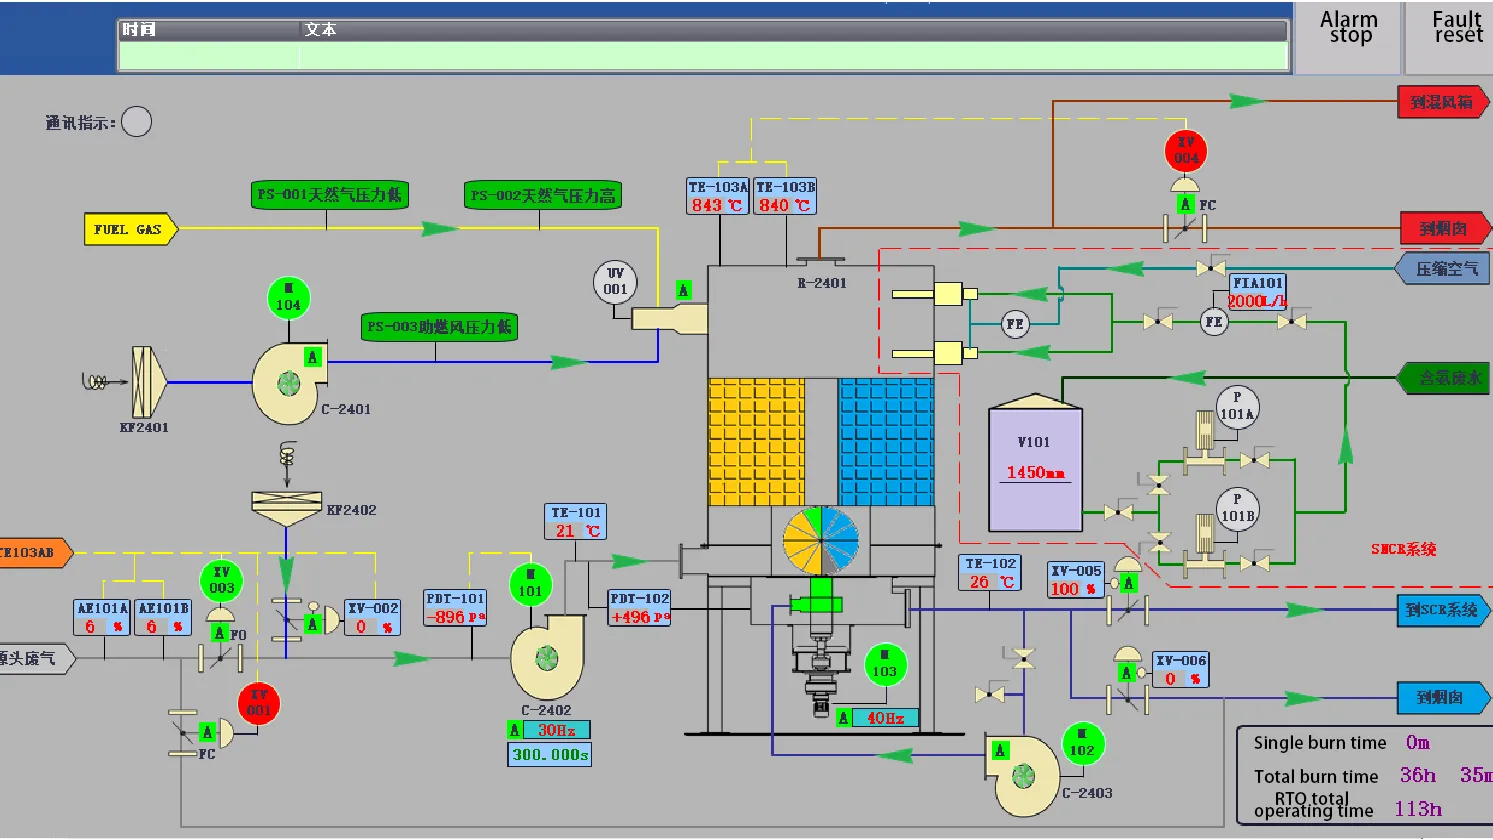The image size is (1493, 840).
Task: Select the M103 rotary motor indicator
Action: pos(884,665)
